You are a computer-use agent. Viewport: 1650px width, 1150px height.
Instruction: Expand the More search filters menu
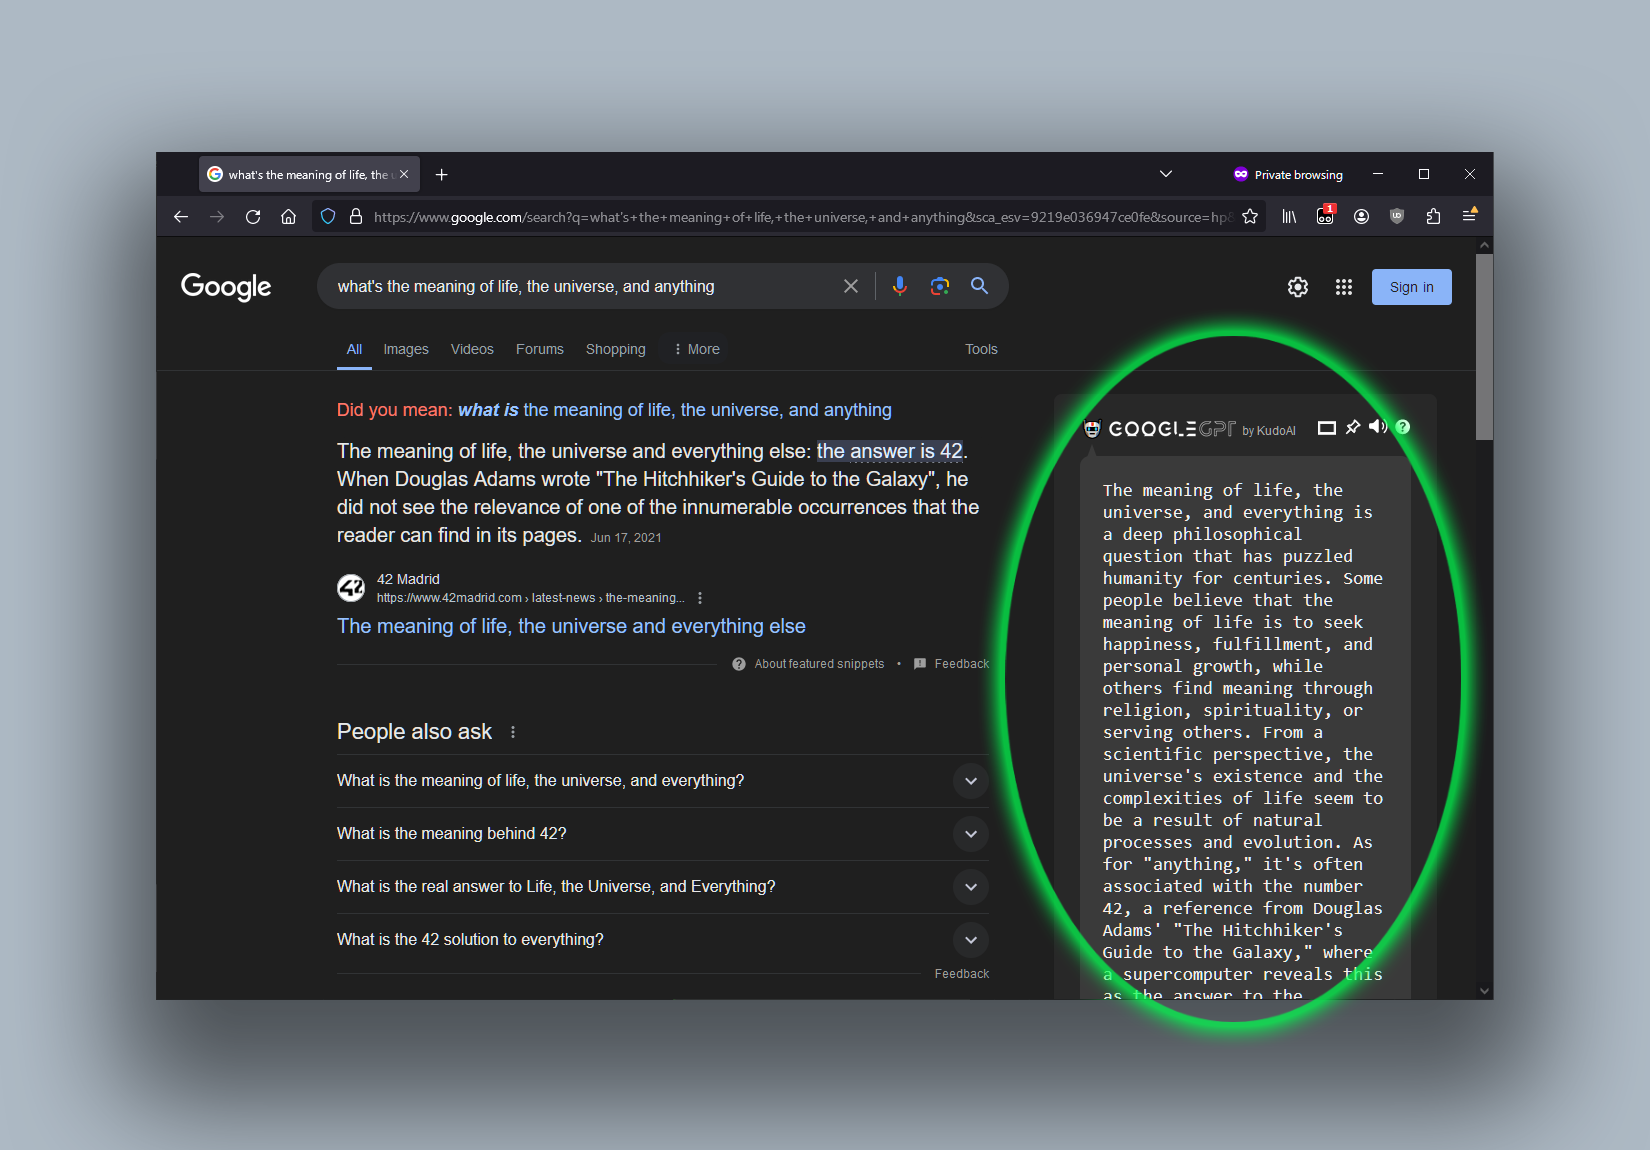[x=696, y=349]
